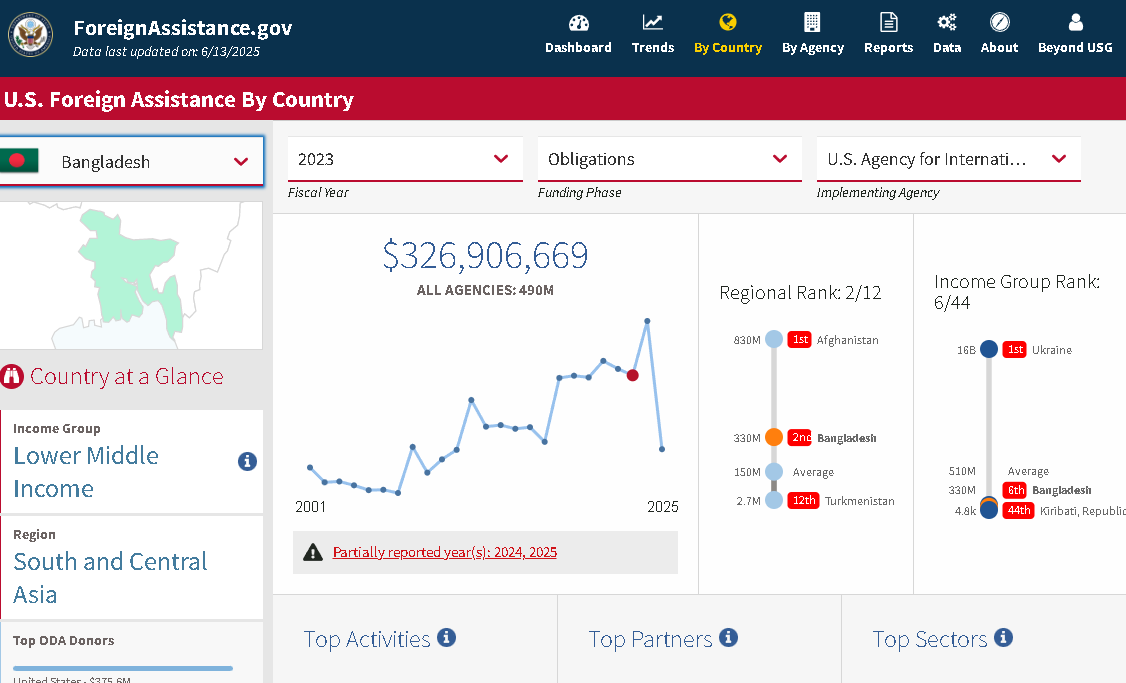Click the Top Activities info icon

pos(447,637)
